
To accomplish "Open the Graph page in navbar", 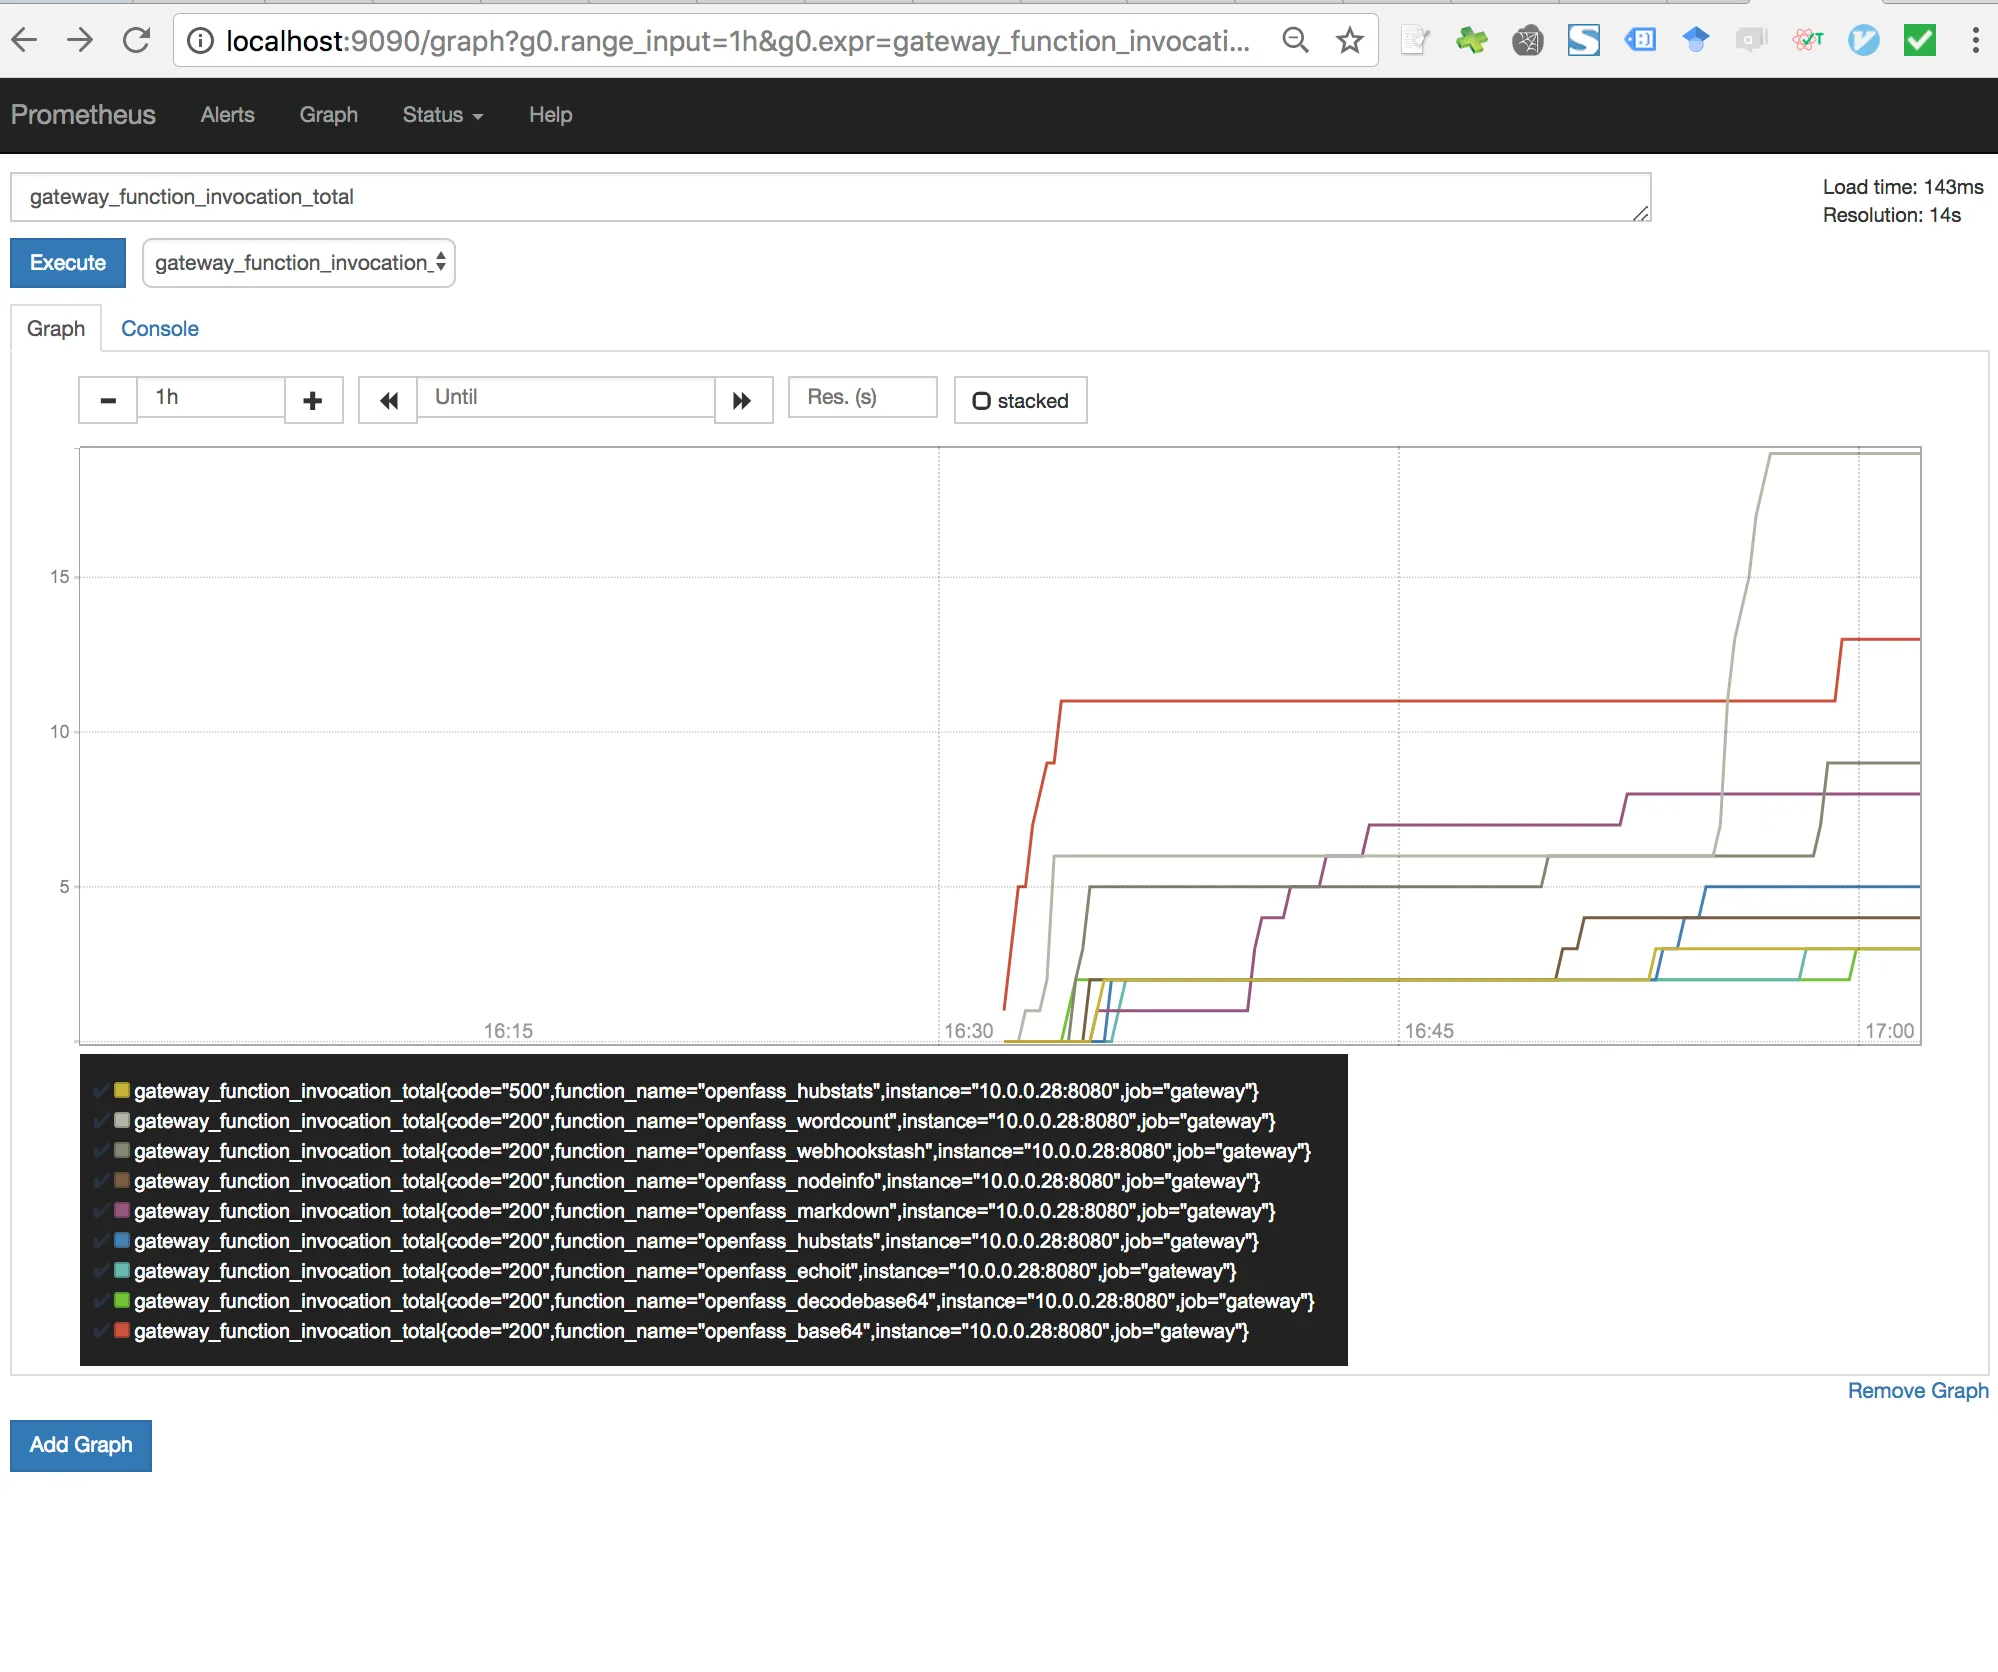I will tap(328, 115).
